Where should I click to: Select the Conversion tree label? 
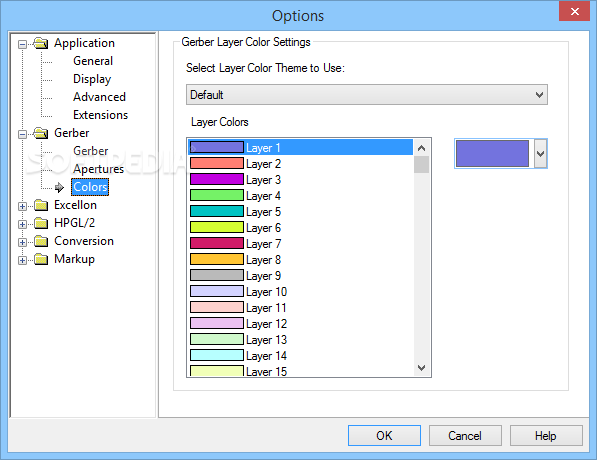(x=84, y=241)
